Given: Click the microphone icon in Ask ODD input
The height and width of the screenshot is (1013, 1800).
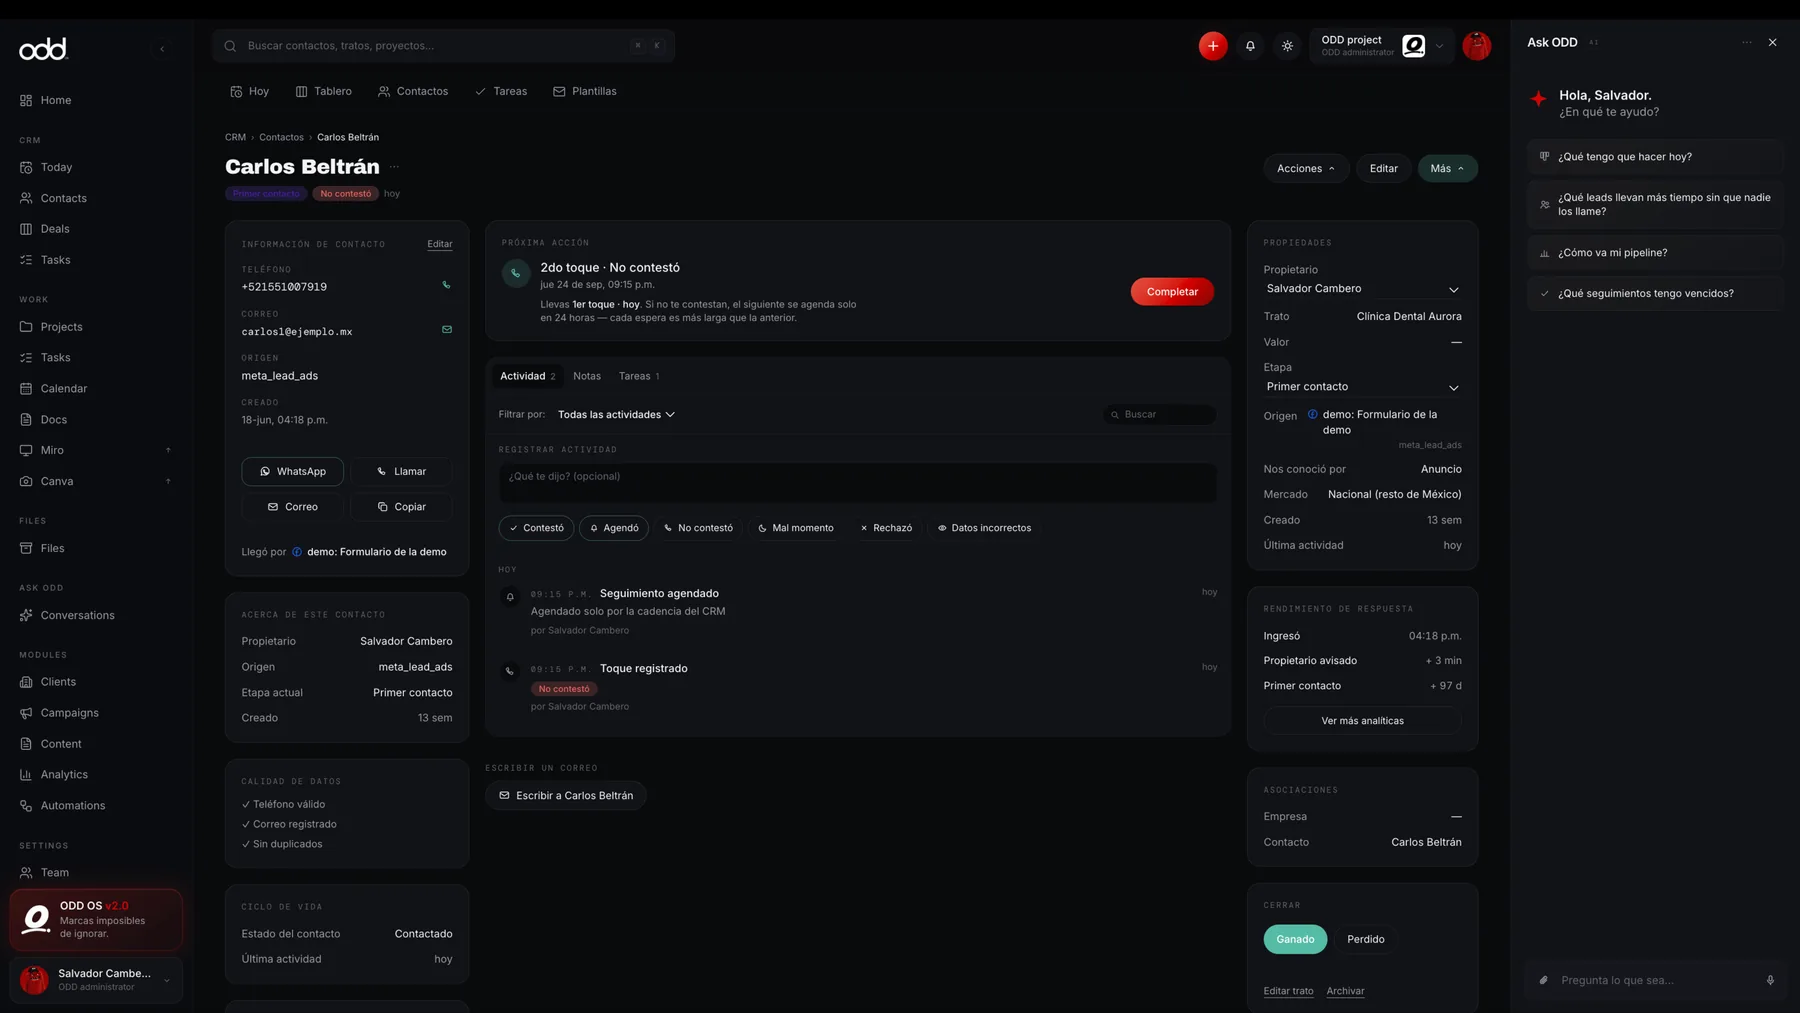Looking at the screenshot, I should [1770, 980].
